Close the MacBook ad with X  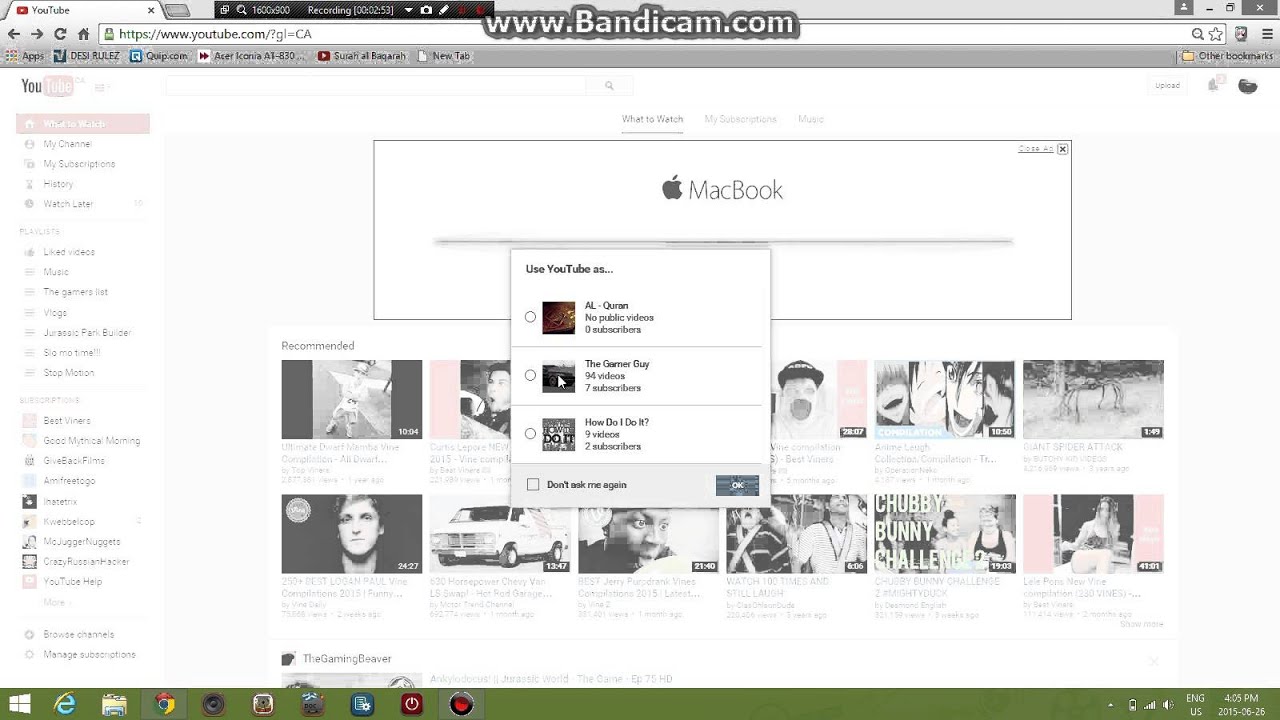1062,149
